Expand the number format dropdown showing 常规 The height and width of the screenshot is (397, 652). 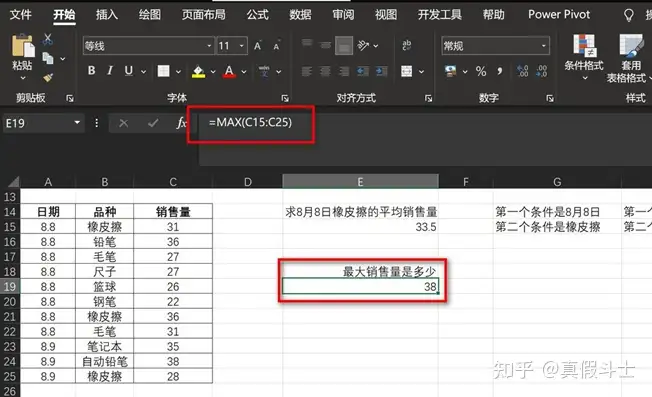click(x=543, y=46)
